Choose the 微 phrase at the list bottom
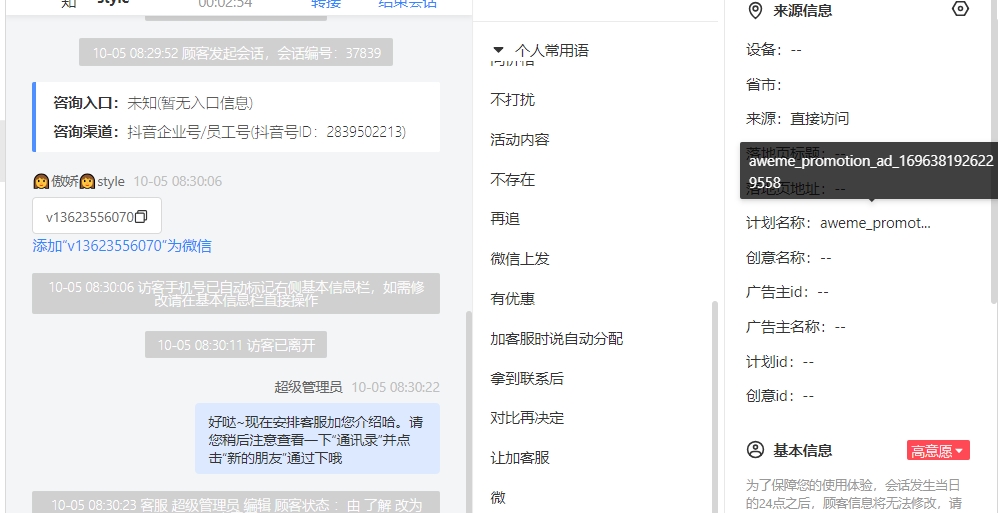Image resolution: width=998 pixels, height=513 pixels. [x=498, y=497]
